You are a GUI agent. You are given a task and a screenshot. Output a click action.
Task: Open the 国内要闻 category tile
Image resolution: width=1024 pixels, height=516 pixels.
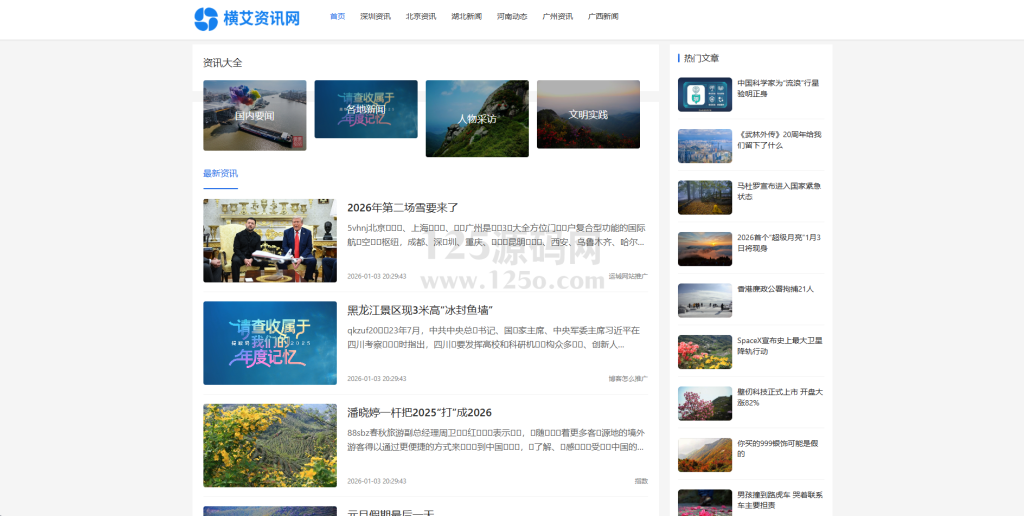(x=254, y=115)
